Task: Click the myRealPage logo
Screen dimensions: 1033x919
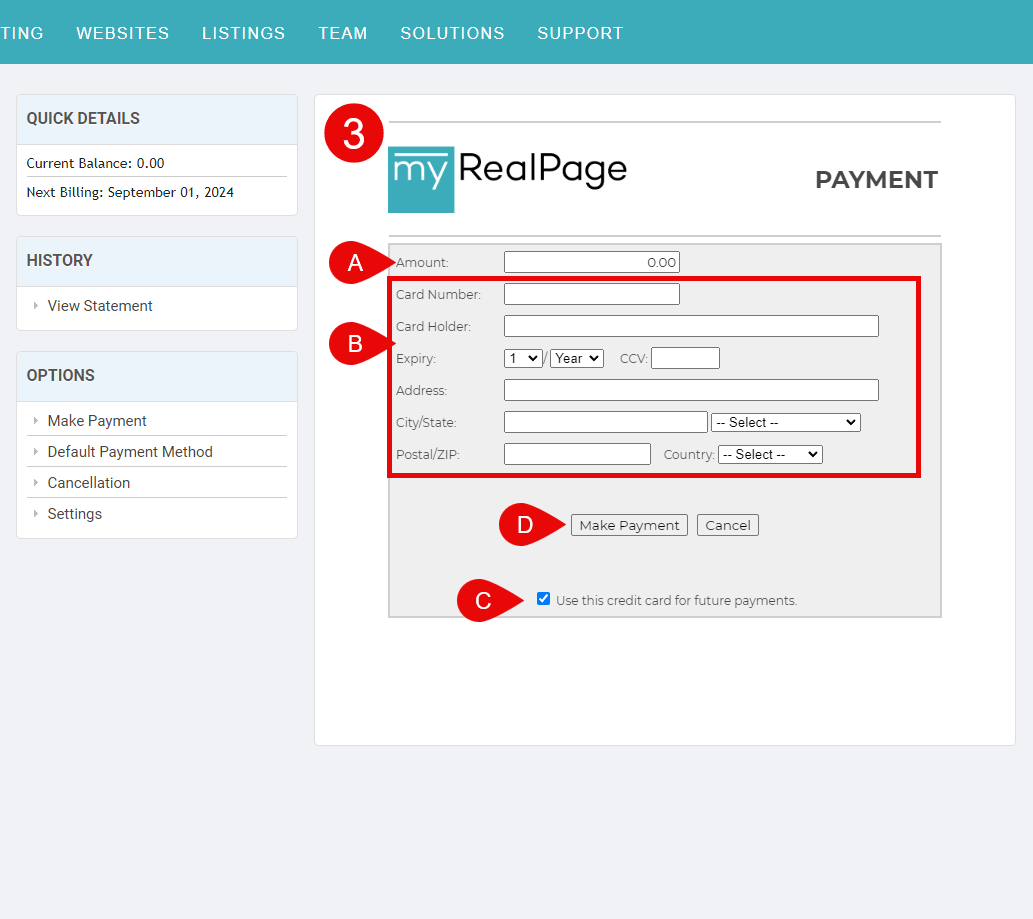Action: point(507,179)
